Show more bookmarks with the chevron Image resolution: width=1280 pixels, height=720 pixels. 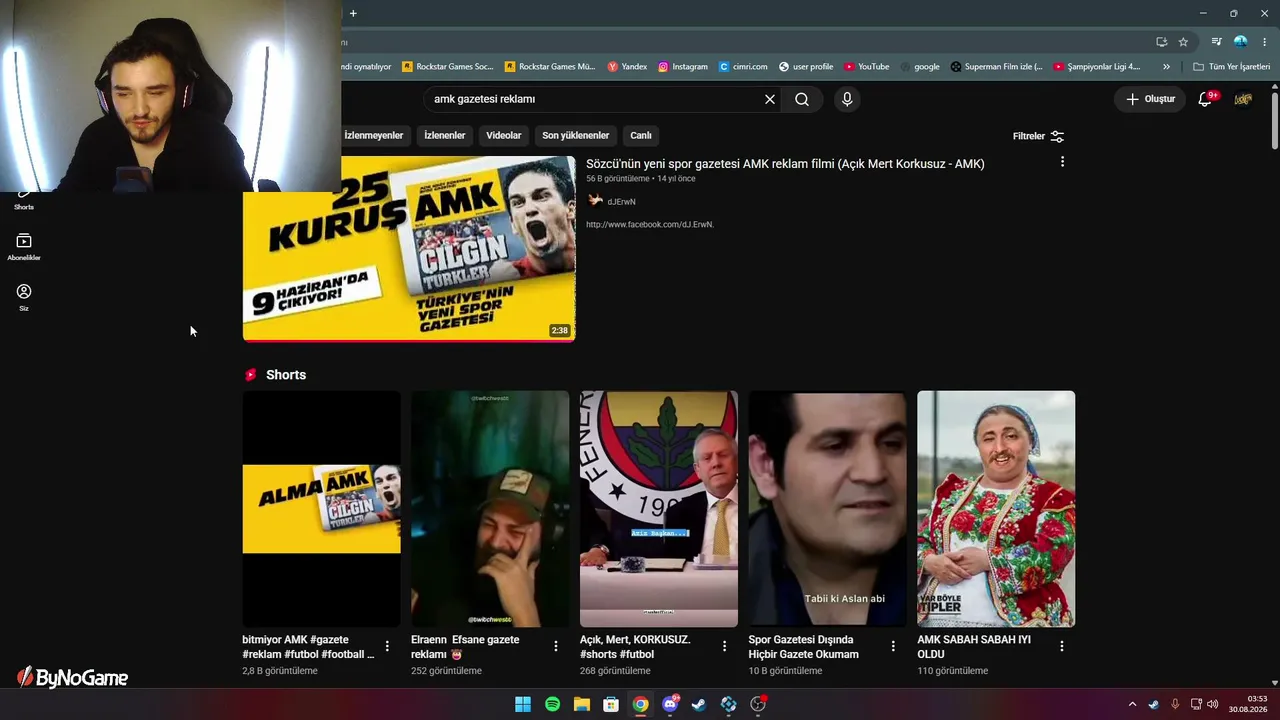(x=1166, y=67)
